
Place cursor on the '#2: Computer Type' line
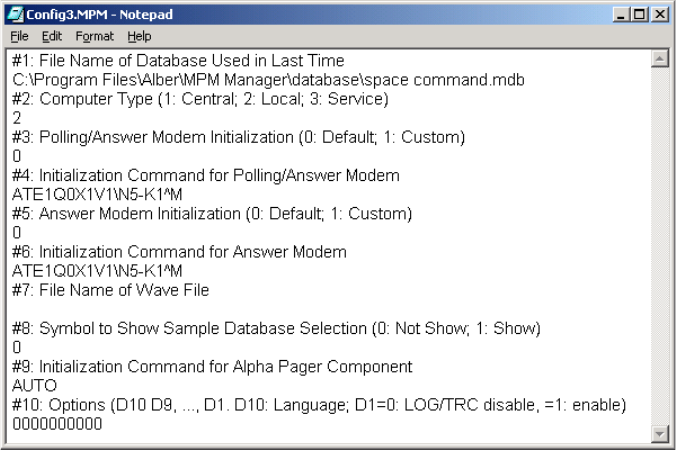click(x=200, y=99)
